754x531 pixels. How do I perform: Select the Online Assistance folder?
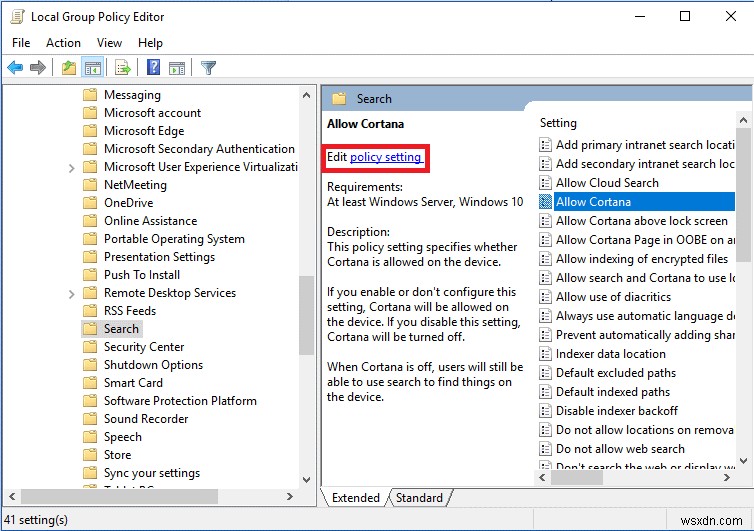tap(151, 221)
